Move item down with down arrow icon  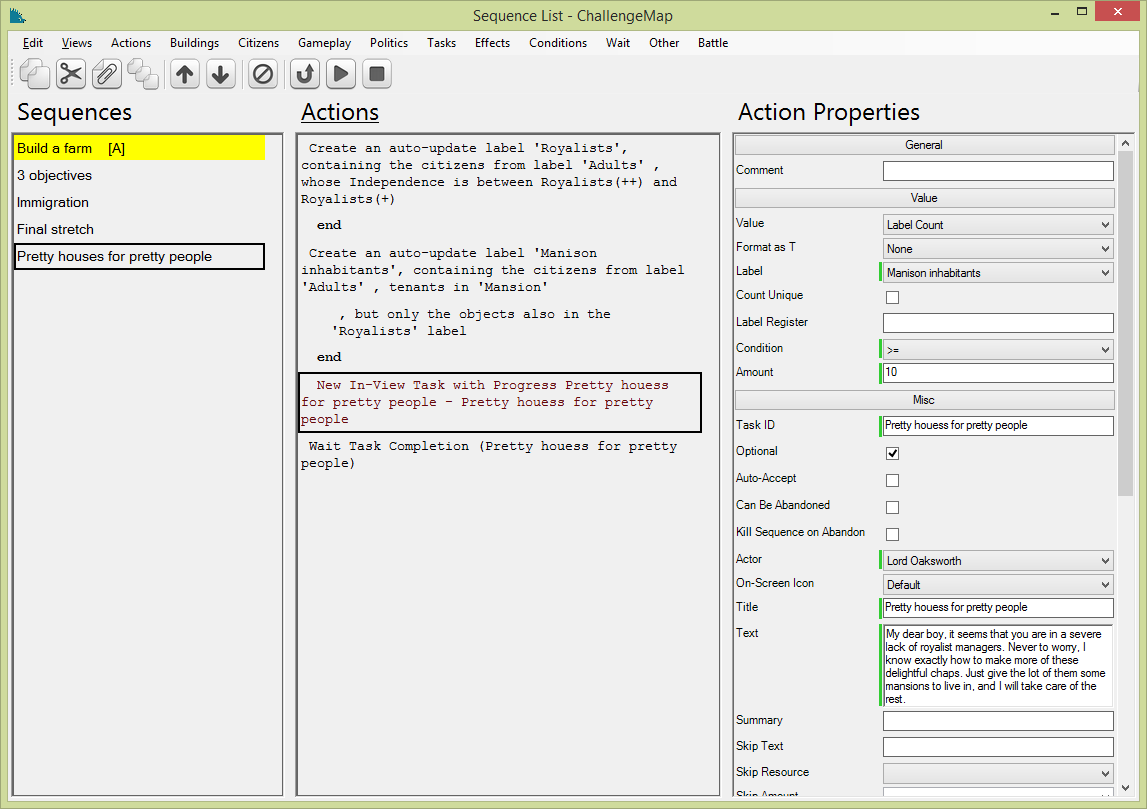pyautogui.click(x=221, y=74)
